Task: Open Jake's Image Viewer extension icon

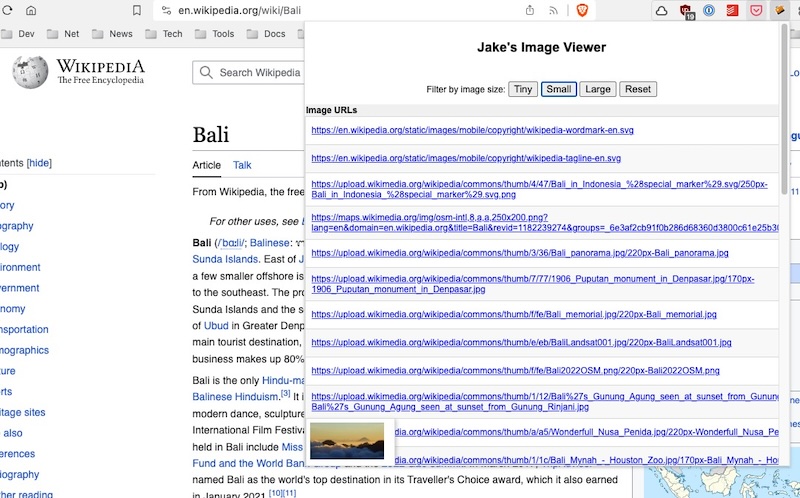Action: pos(780,11)
